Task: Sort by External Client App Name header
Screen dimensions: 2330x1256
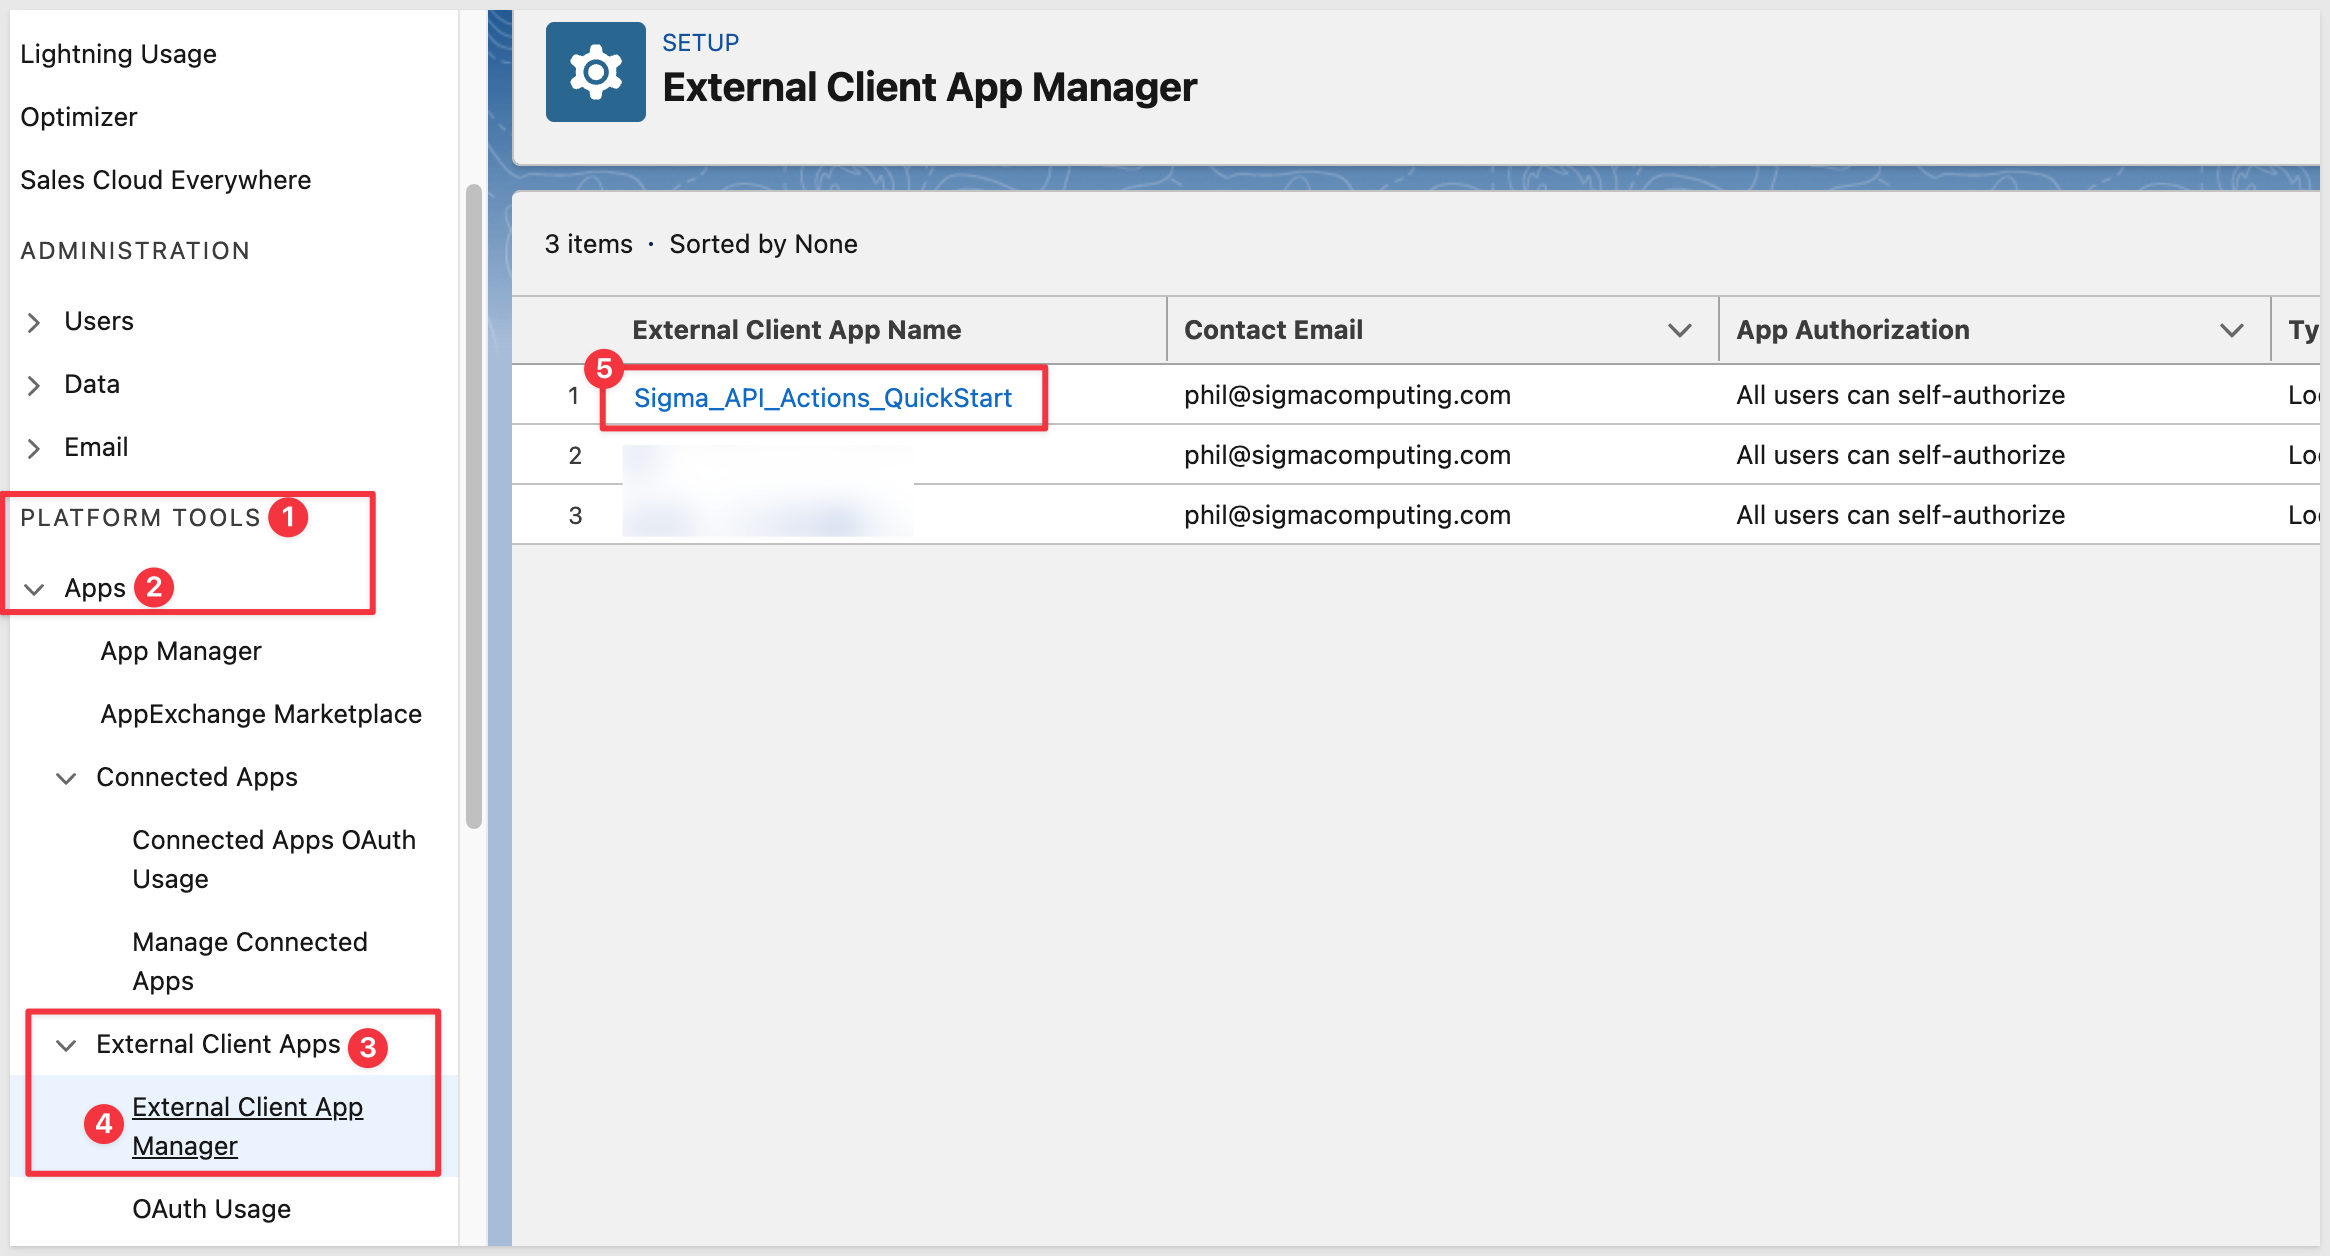Action: pos(796,330)
